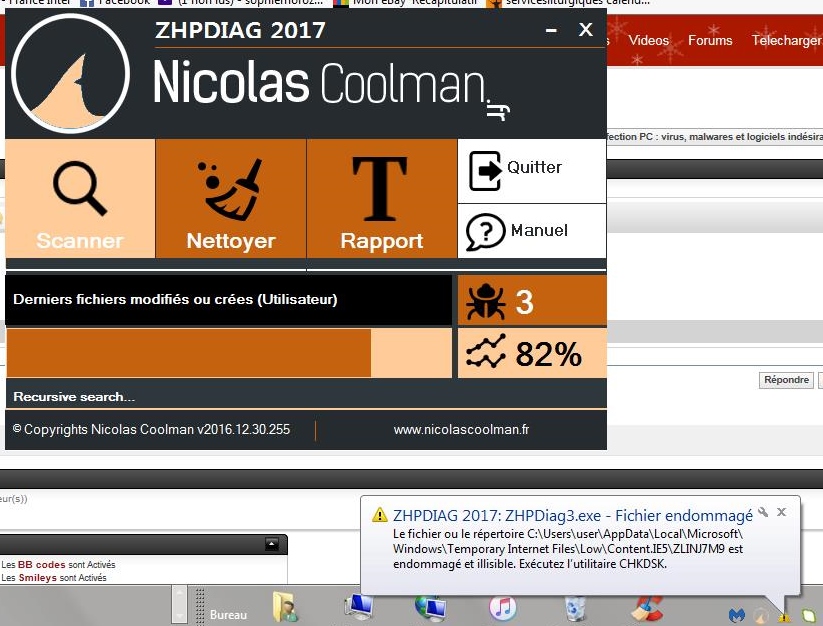Open Telecharger in the browser site menu
This screenshot has width=823, height=626.
click(x=787, y=40)
